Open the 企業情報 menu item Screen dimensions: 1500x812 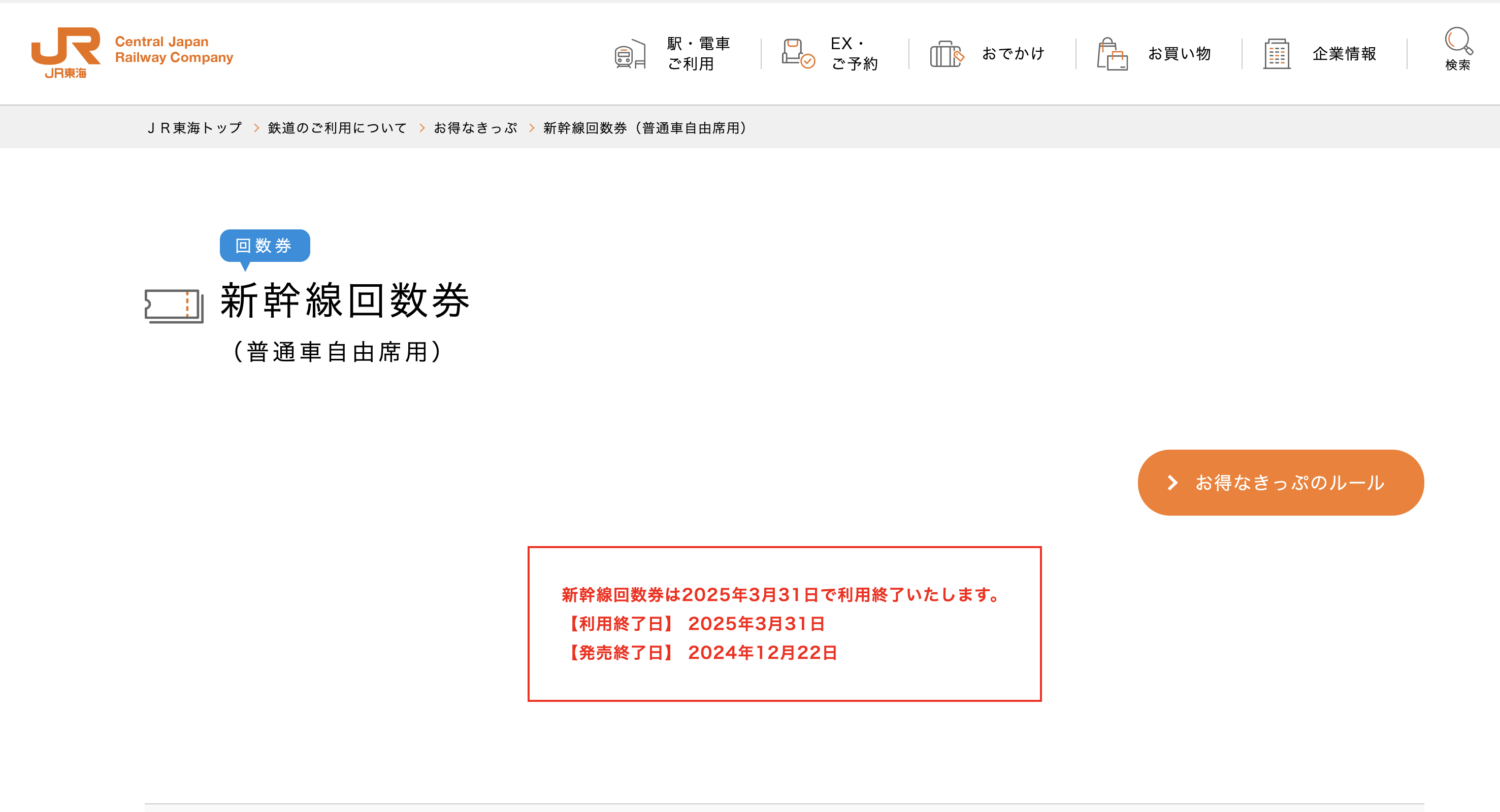tap(1344, 54)
